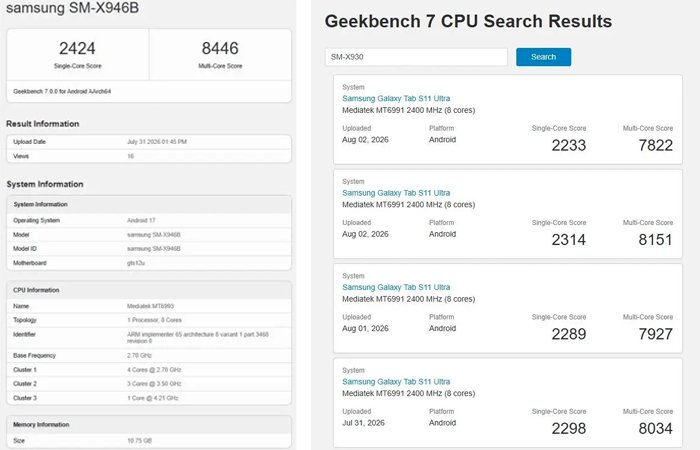Click single-core score 2289 in third result
700x450 pixels.
pos(569,334)
